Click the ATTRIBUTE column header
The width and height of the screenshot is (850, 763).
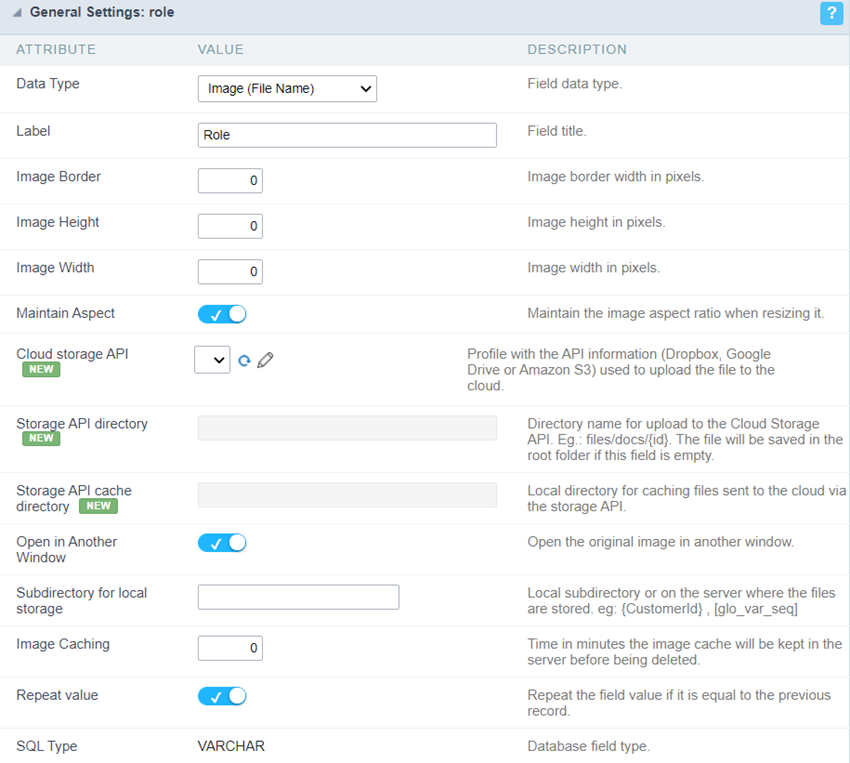coord(56,49)
